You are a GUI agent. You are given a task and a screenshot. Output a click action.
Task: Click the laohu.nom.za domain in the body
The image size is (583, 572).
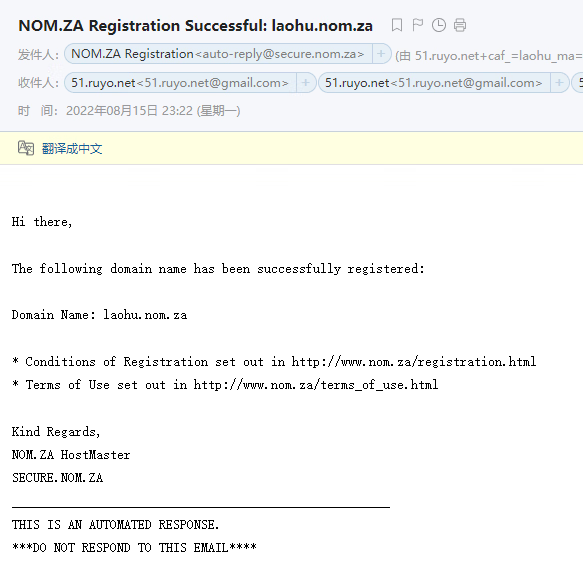(x=145, y=315)
